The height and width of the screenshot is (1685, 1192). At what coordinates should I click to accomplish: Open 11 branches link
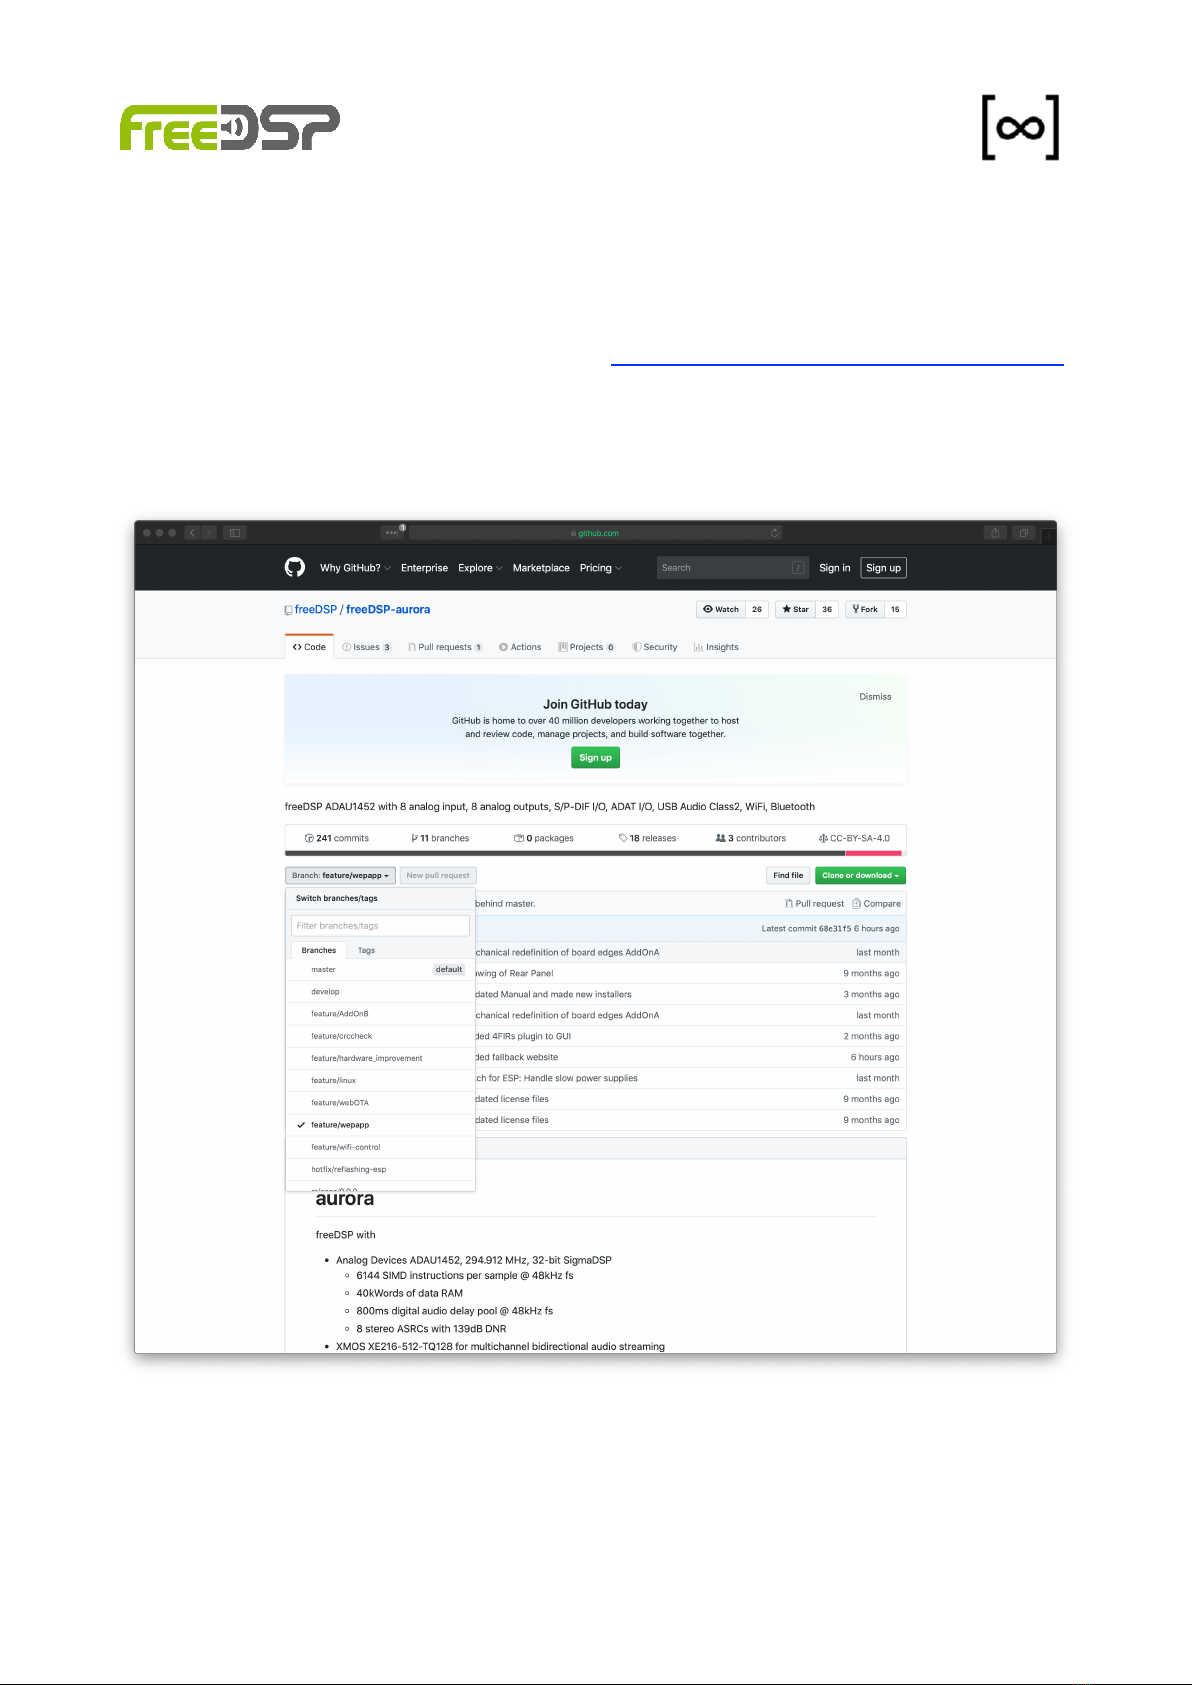(440, 838)
